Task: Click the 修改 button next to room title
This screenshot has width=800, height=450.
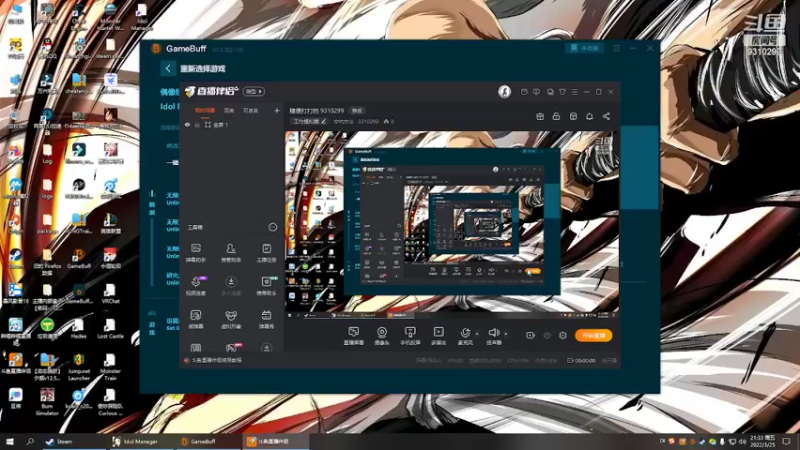Action: (357, 111)
